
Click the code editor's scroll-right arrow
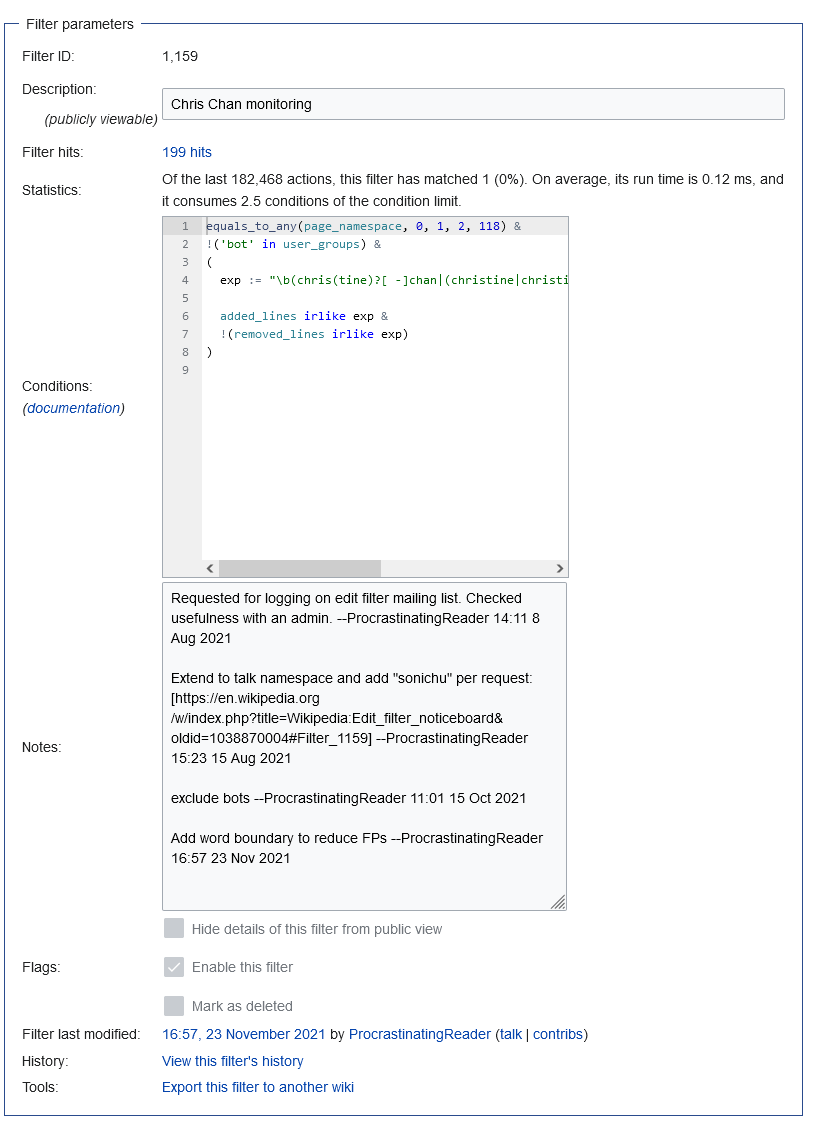[x=560, y=568]
